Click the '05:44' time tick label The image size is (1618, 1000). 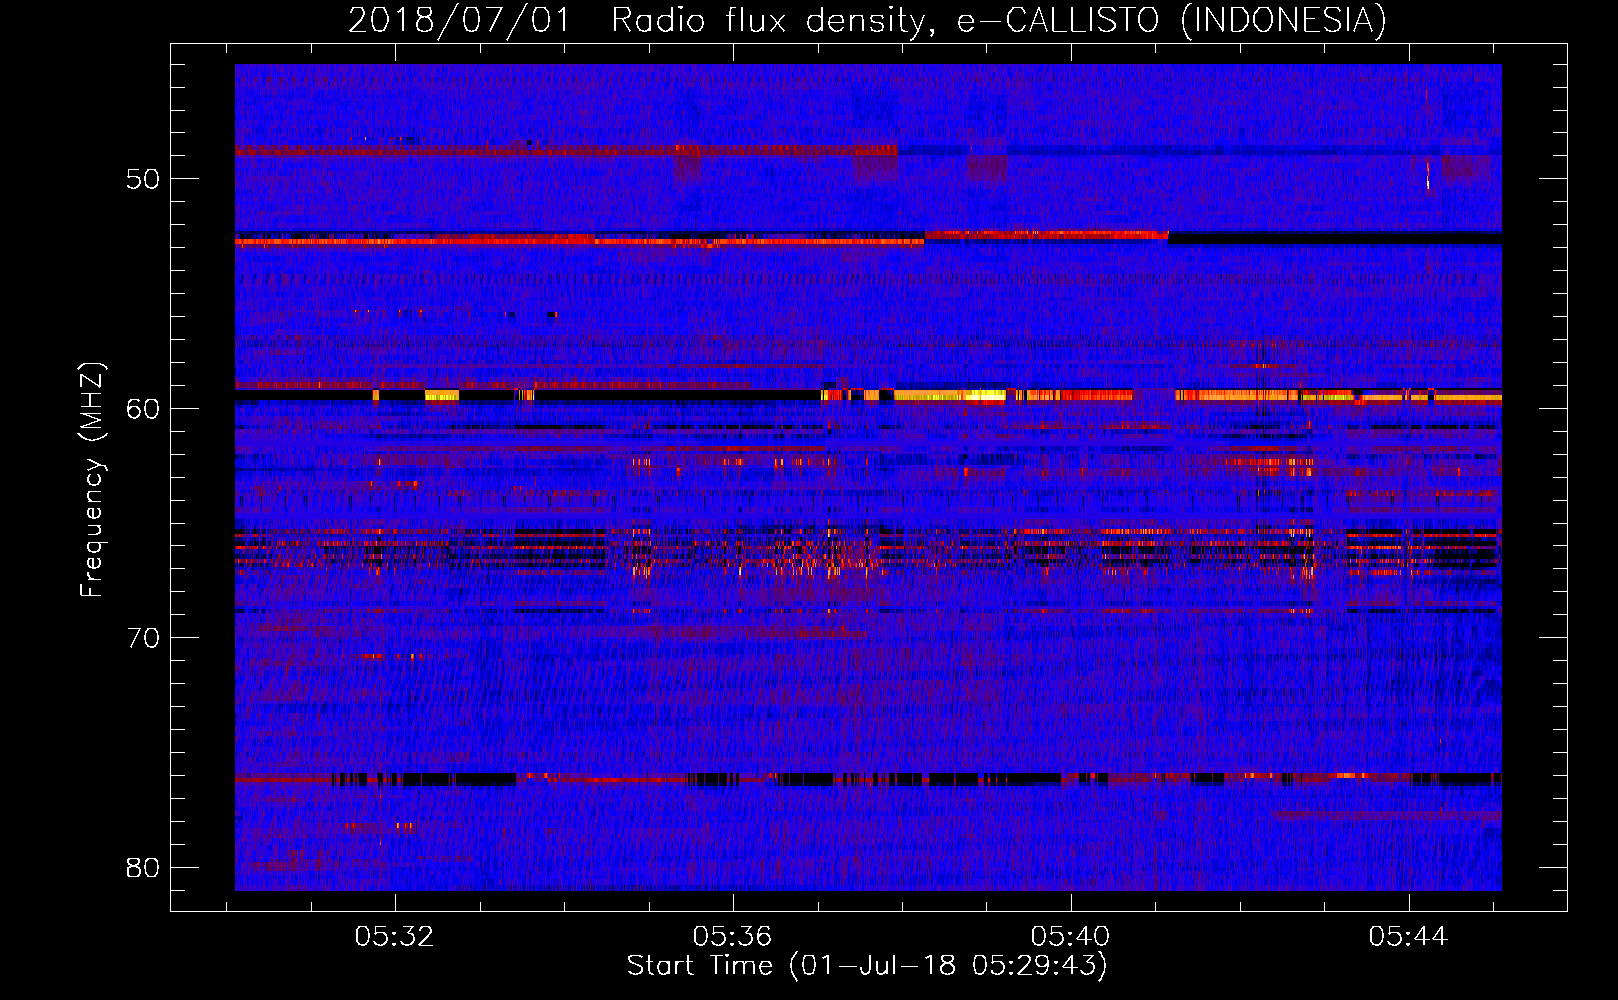pyautogui.click(x=1409, y=937)
